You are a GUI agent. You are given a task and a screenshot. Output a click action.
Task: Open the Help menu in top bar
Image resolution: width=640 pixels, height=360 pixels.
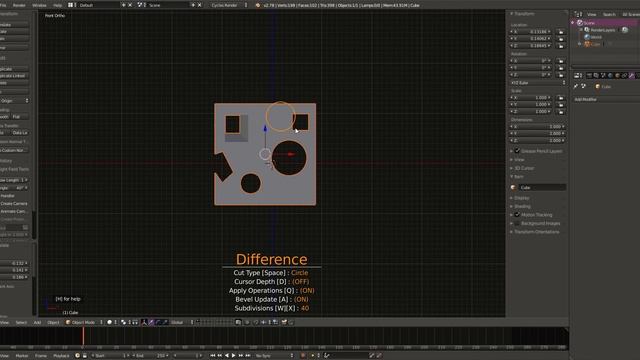pyautogui.click(x=58, y=5)
